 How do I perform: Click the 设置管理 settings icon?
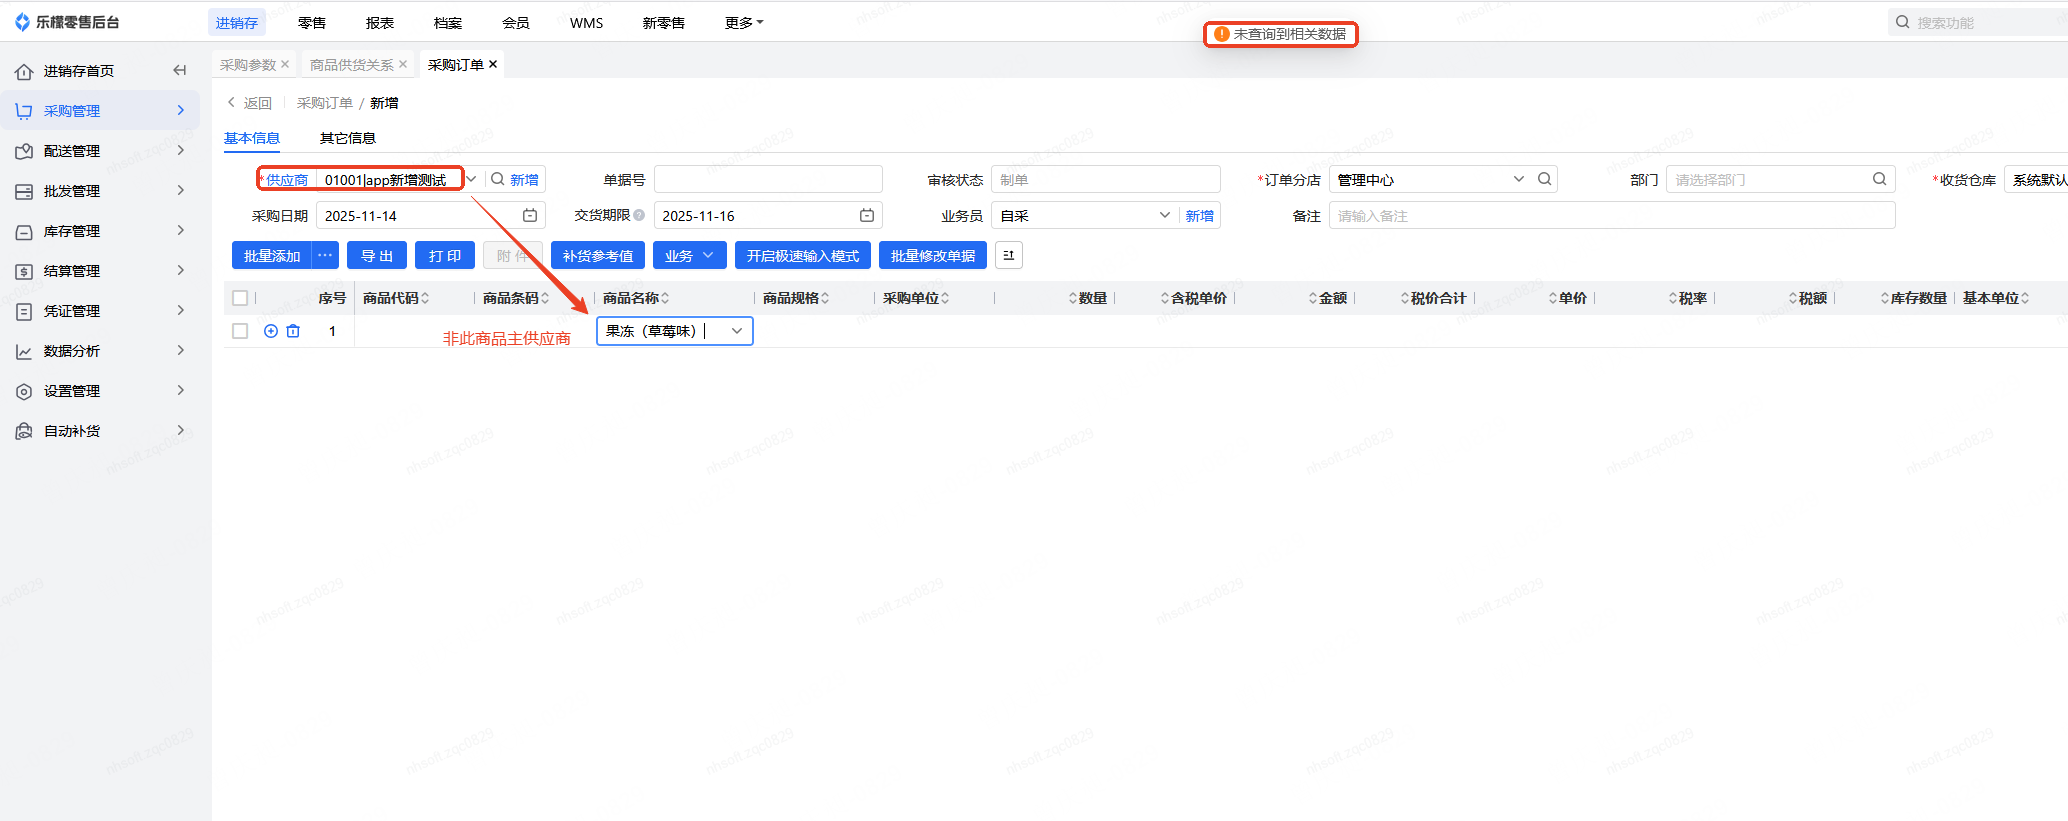click(x=24, y=391)
